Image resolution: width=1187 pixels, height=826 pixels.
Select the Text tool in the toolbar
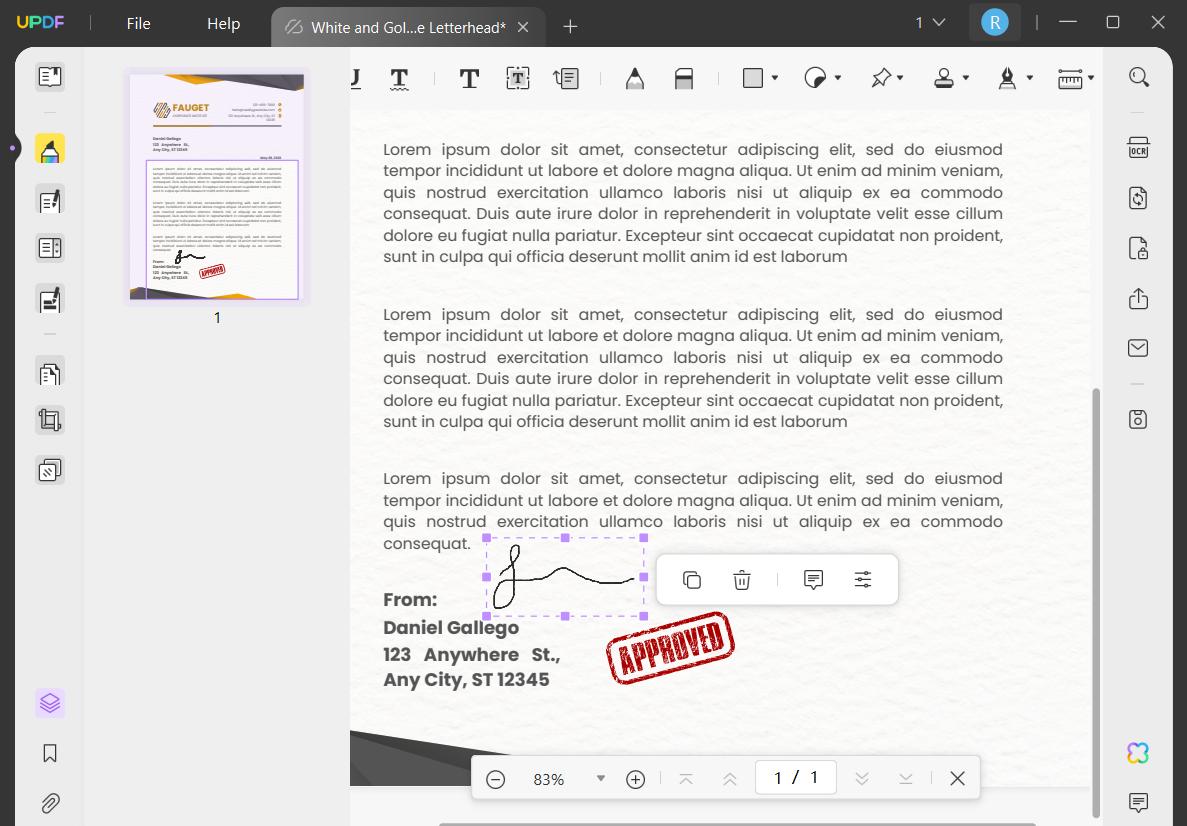[469, 78]
